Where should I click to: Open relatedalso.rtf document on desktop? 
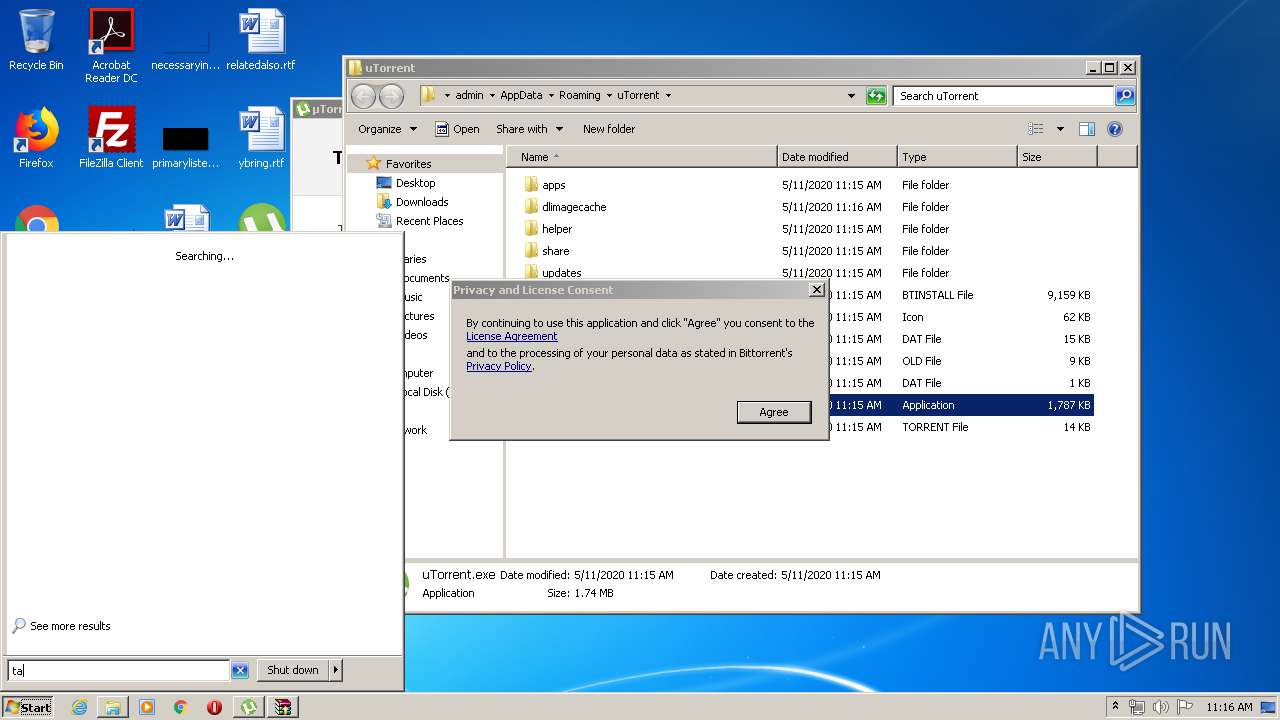(x=261, y=40)
